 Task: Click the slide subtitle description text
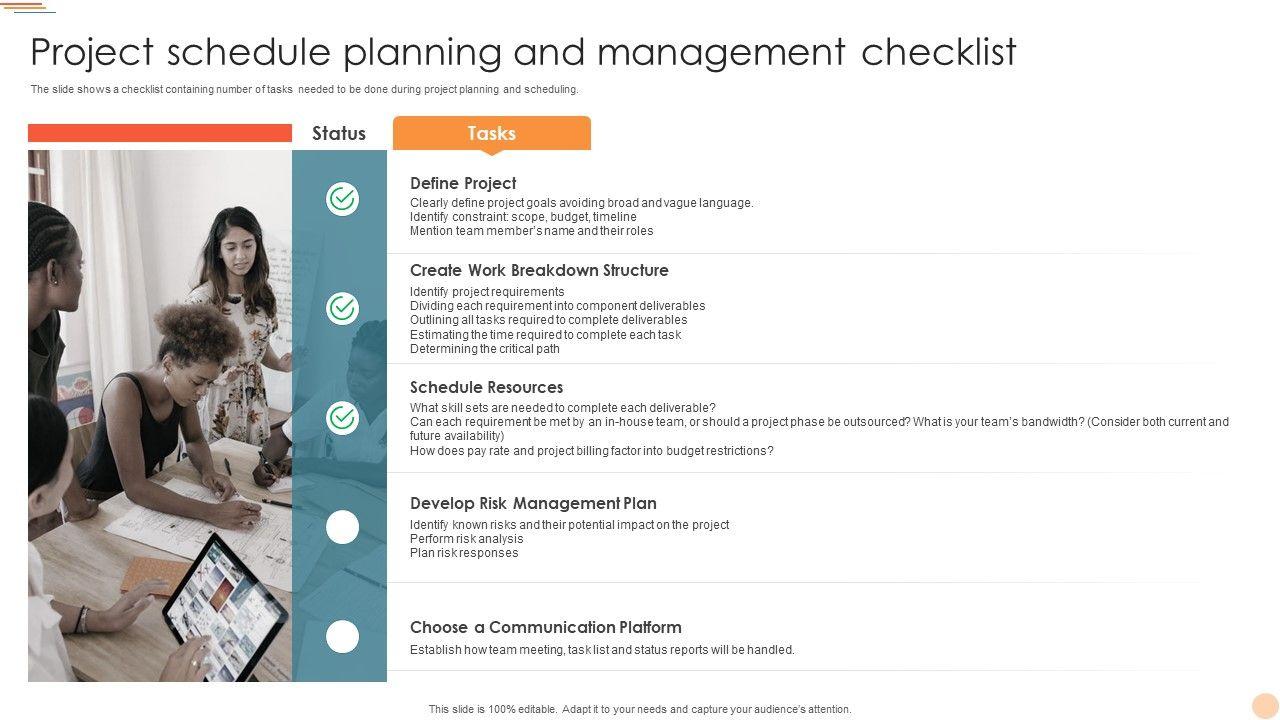[304, 89]
